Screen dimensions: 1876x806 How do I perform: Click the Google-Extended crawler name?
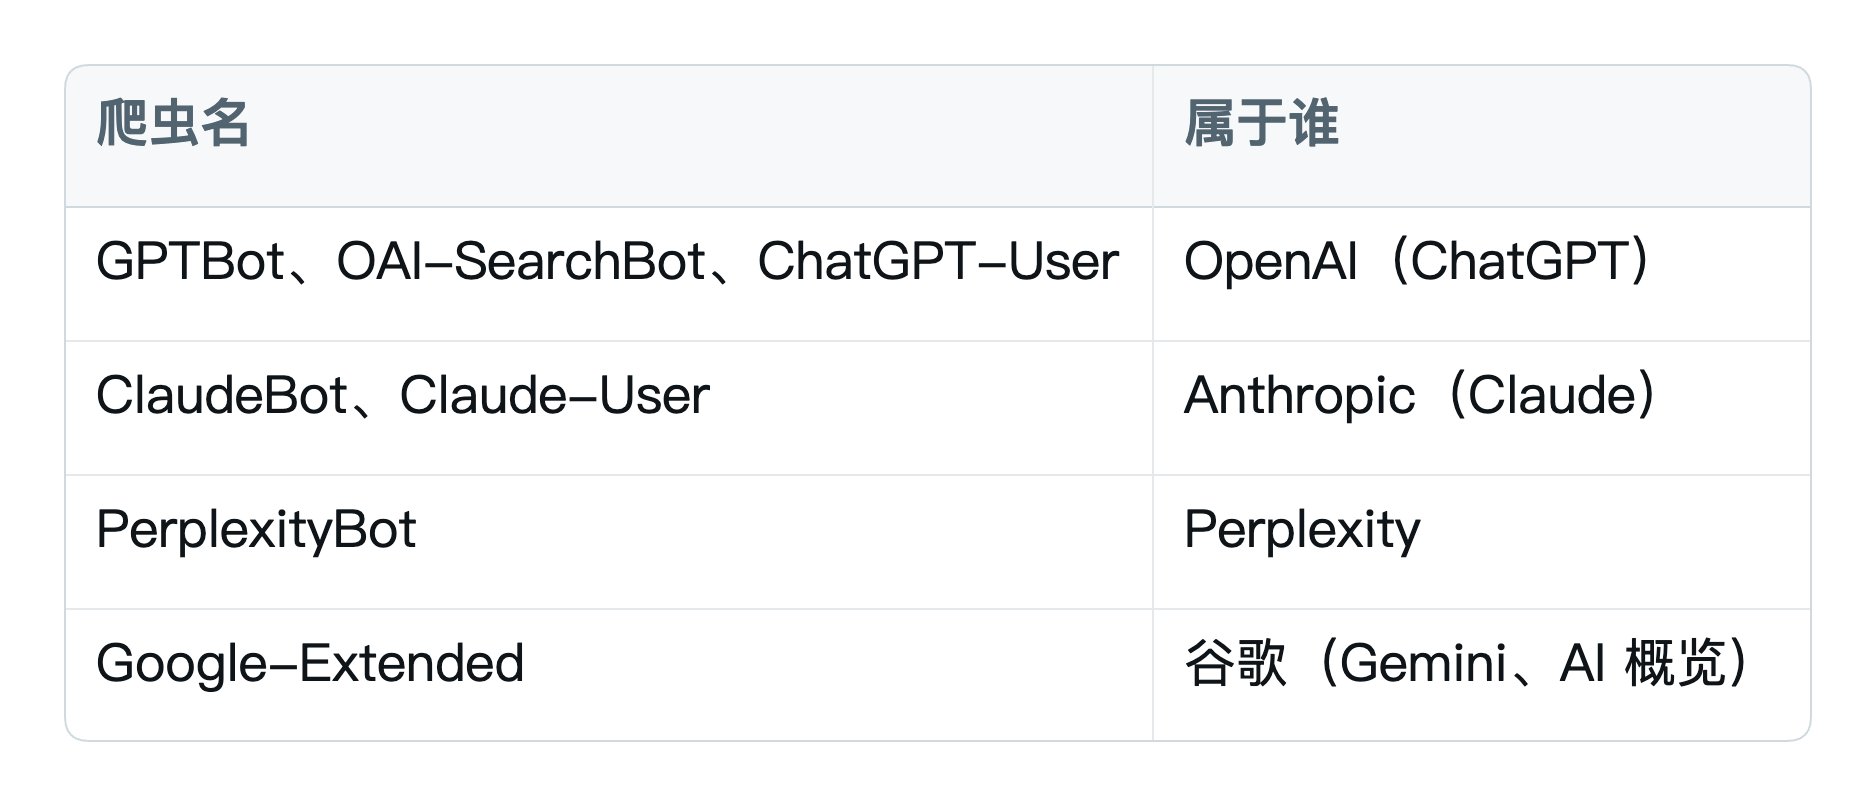(310, 664)
